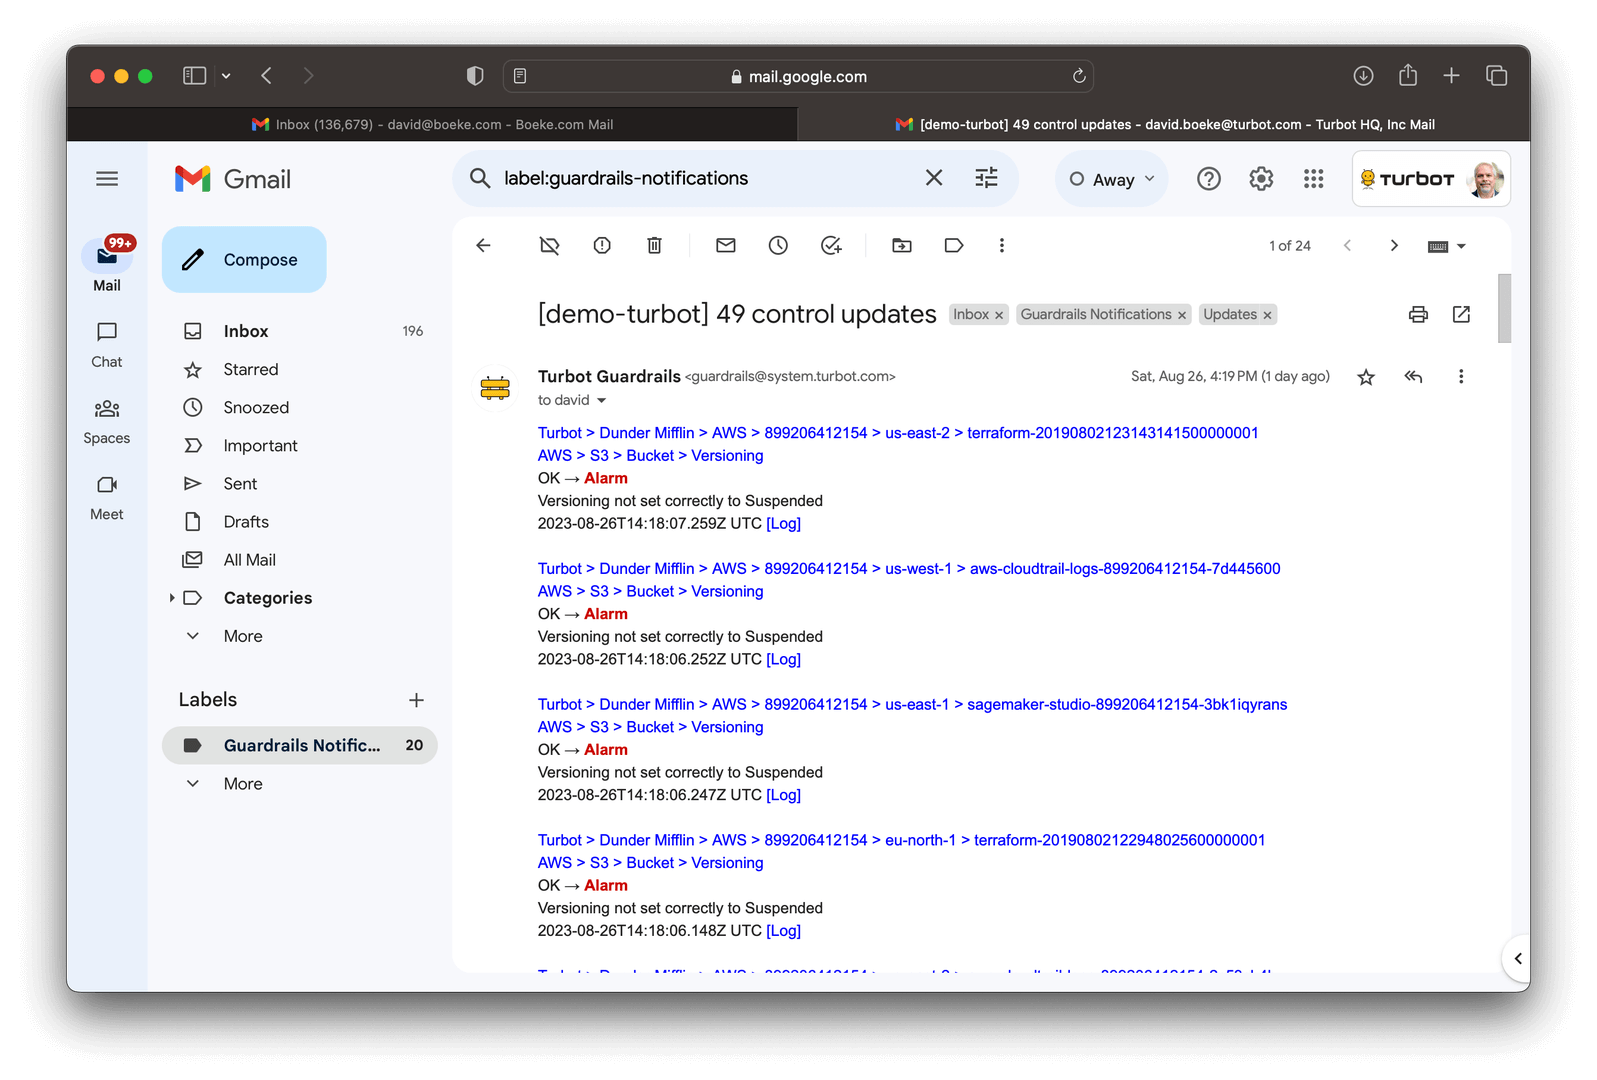Show advanced search options filter
Viewport: 1597px width, 1080px height.
[x=987, y=178]
